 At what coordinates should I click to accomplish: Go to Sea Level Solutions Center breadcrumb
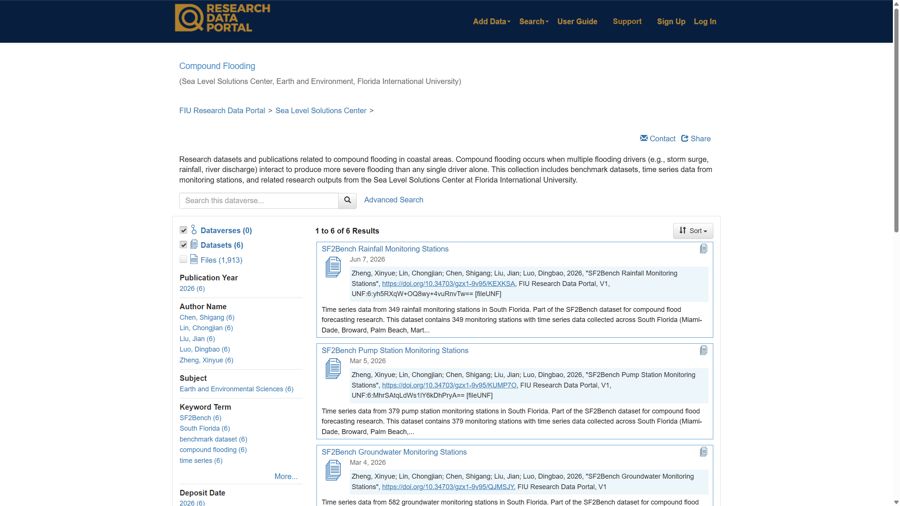321,110
